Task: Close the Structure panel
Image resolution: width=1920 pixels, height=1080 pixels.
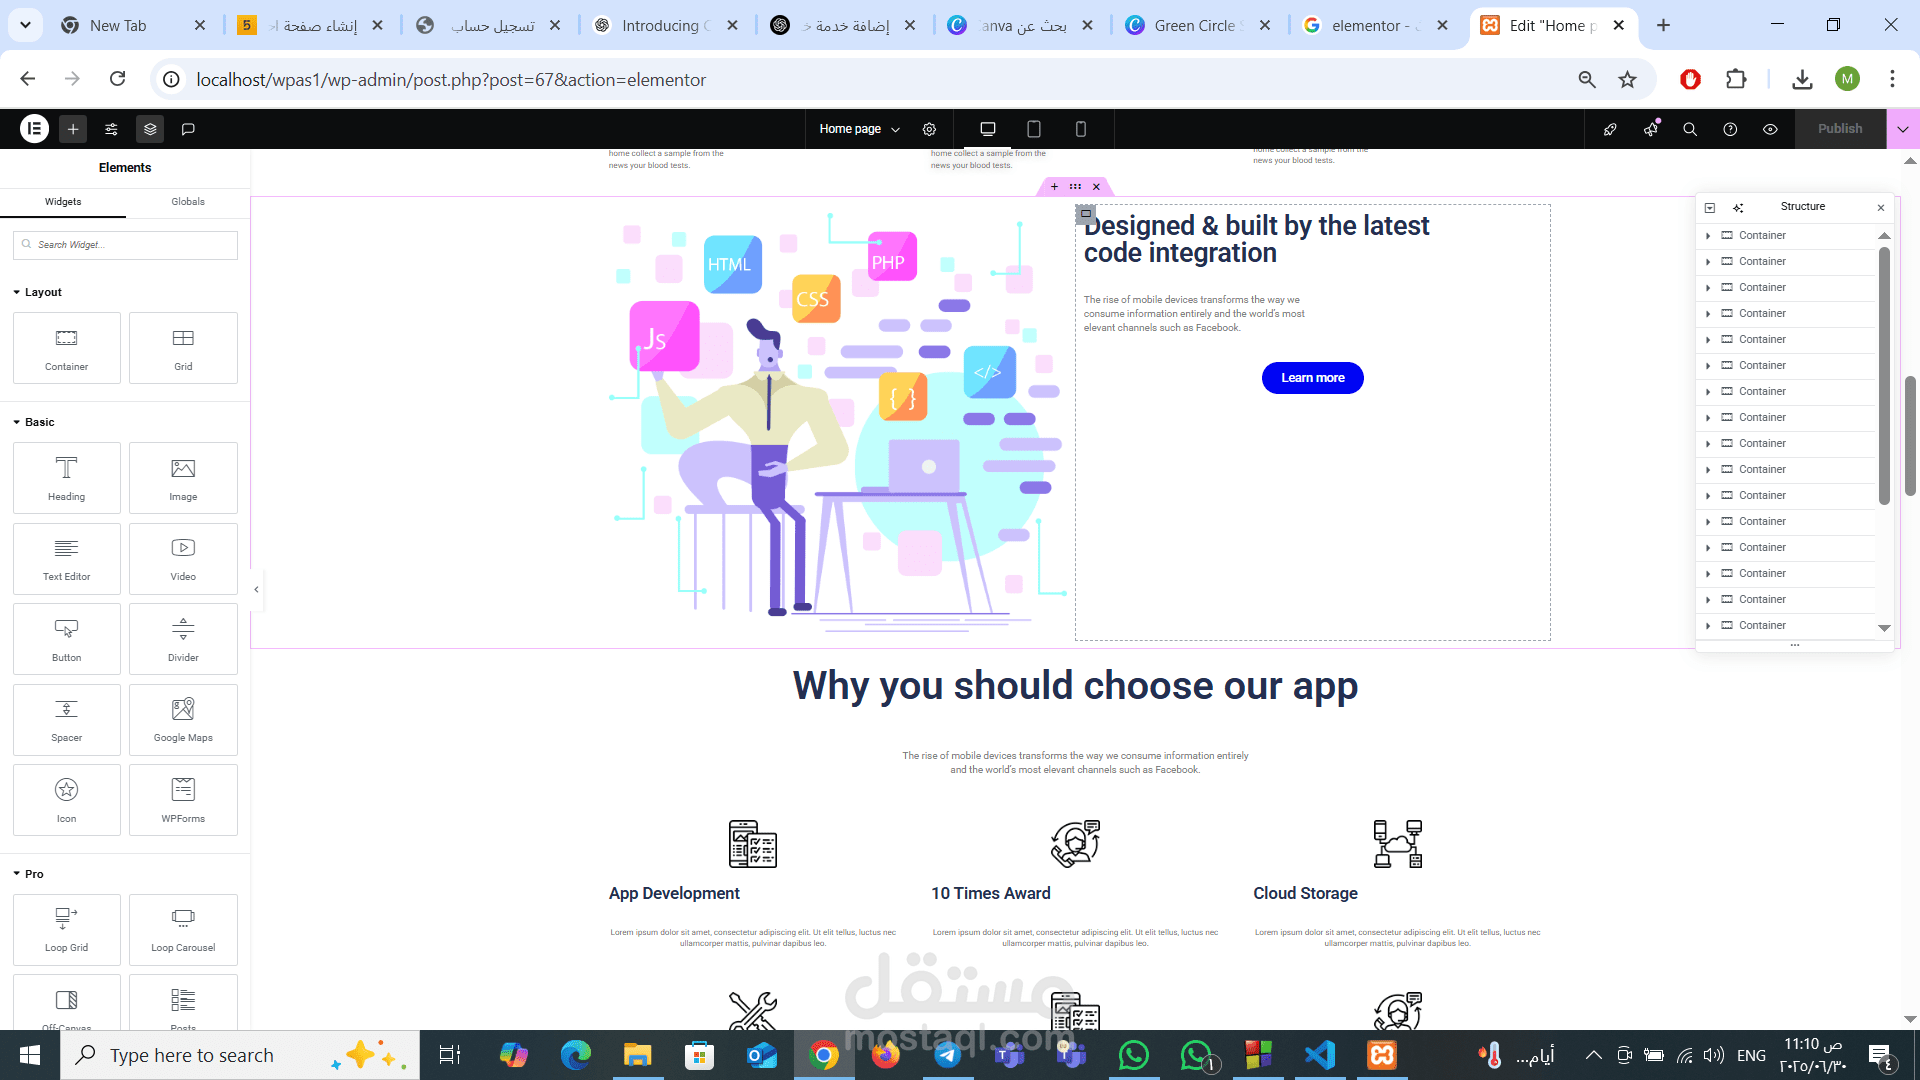Action: point(1881,208)
